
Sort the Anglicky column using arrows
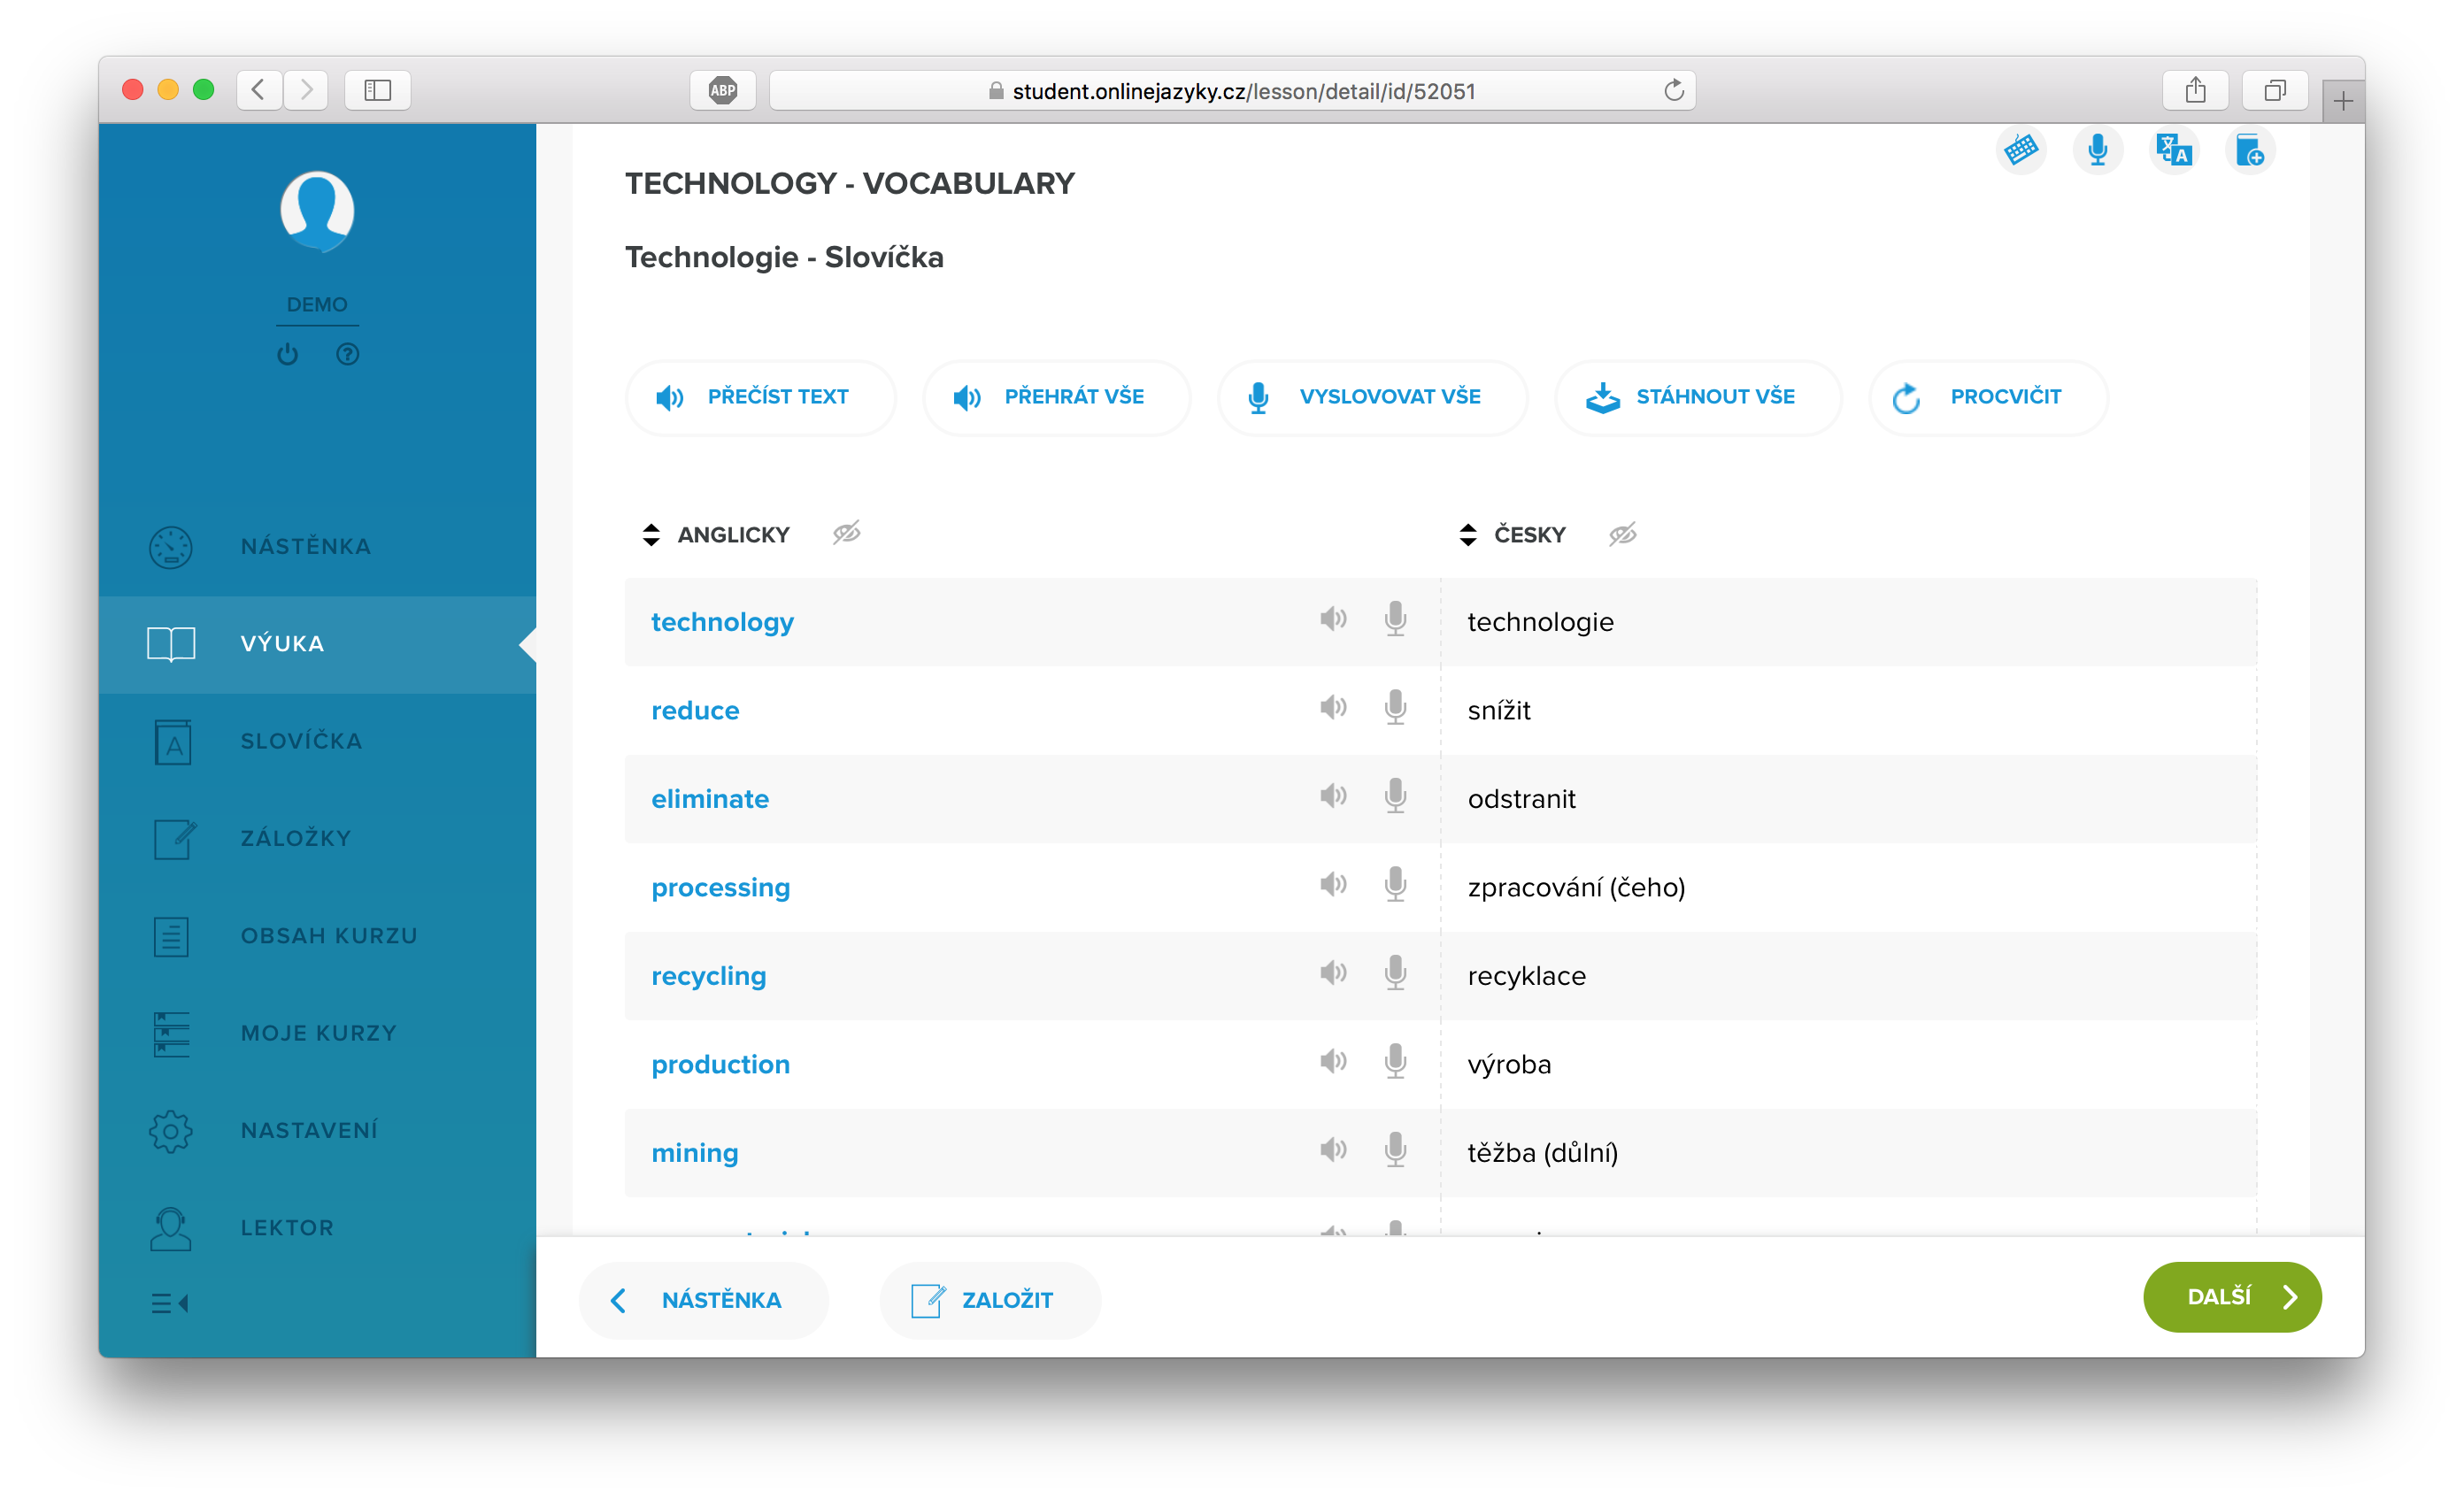click(x=651, y=535)
